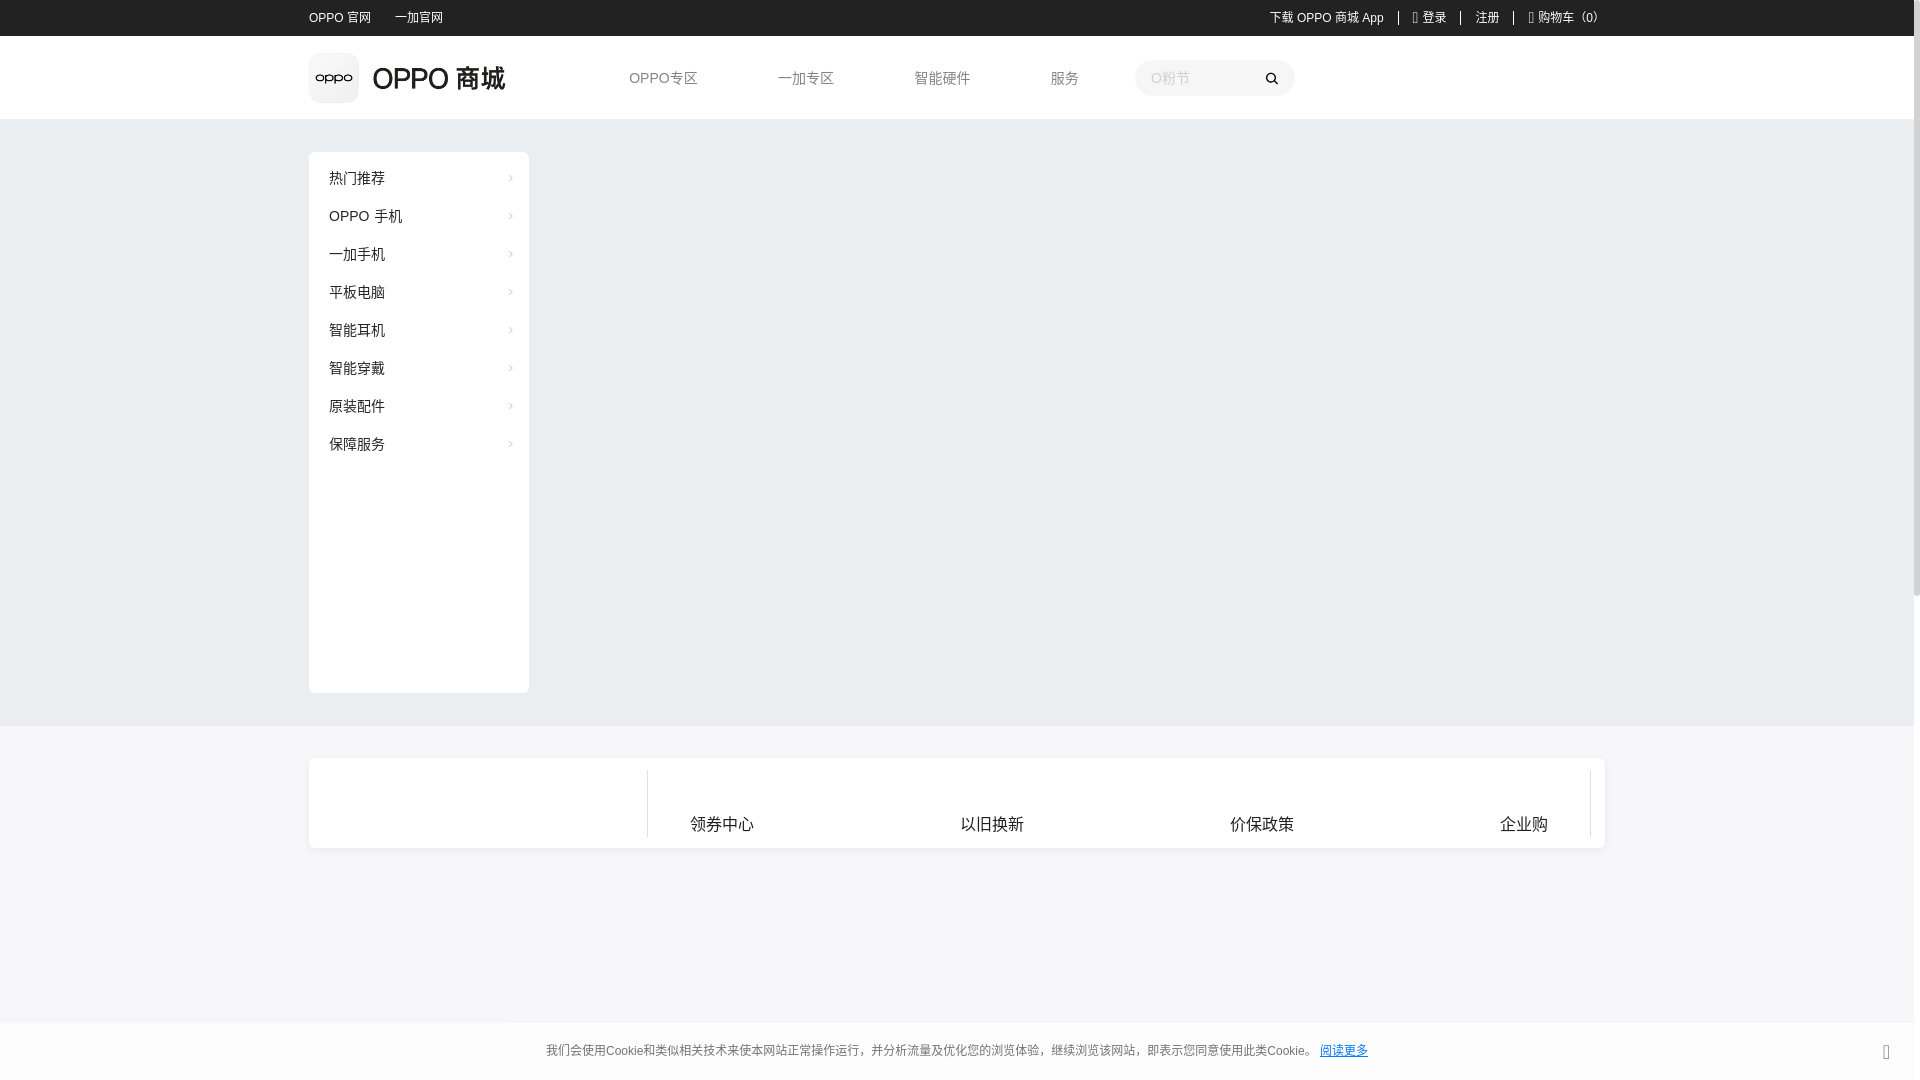
Task: Open 以旧换新
Action: tap(992, 824)
